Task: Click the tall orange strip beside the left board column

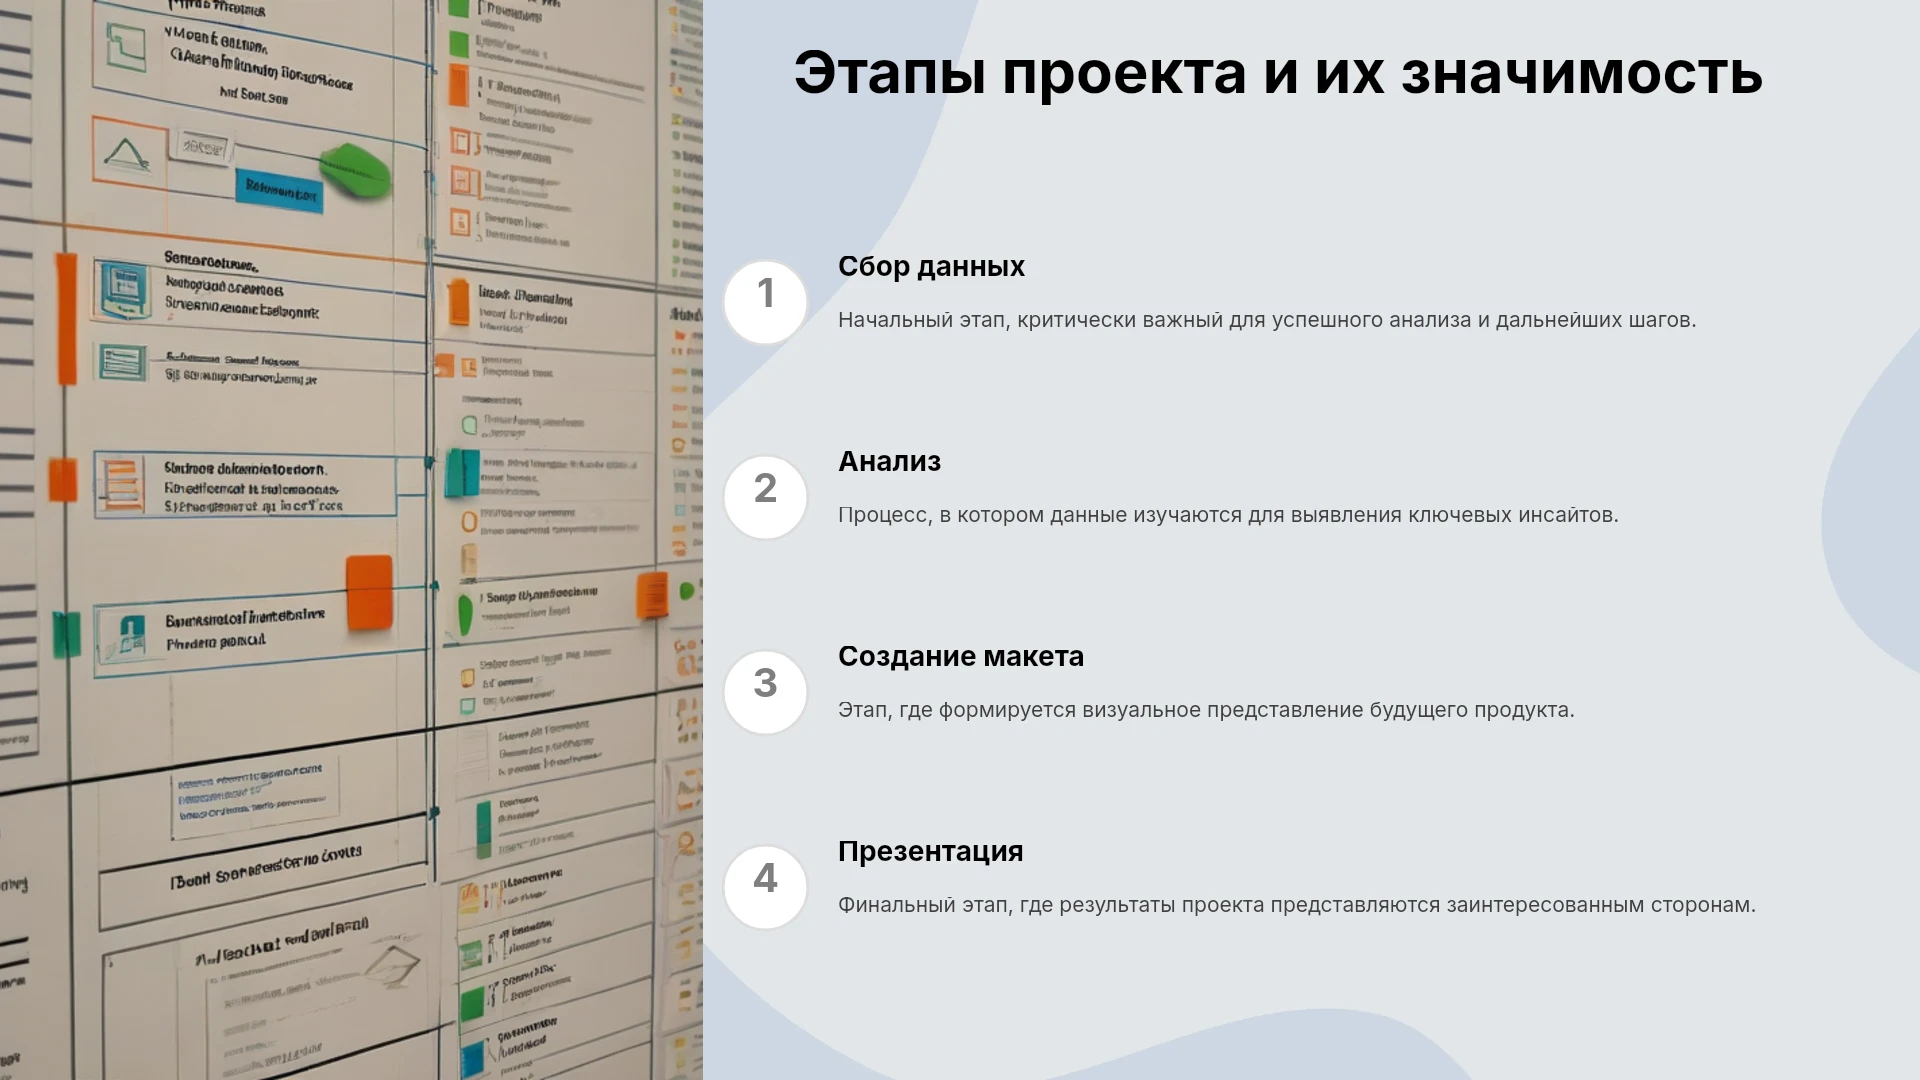Action: coord(66,319)
